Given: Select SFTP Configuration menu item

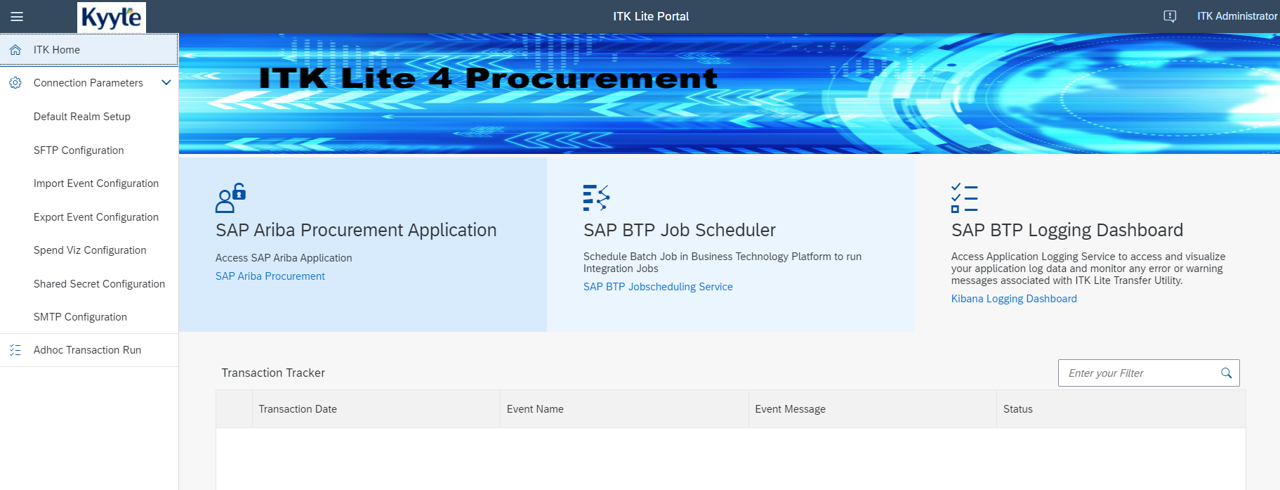Looking at the screenshot, I should click(x=79, y=150).
